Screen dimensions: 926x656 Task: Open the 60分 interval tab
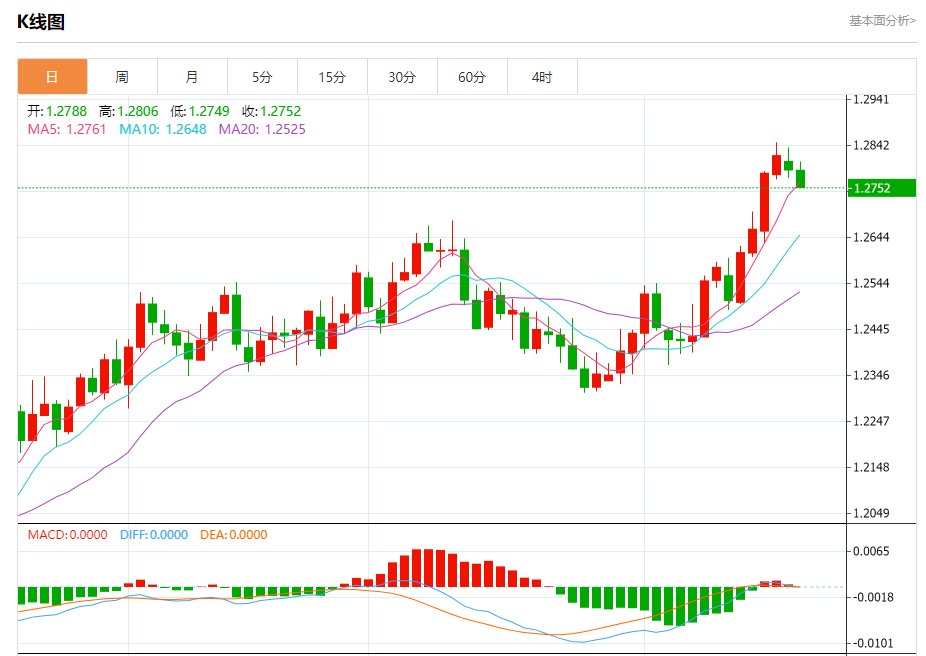point(472,77)
